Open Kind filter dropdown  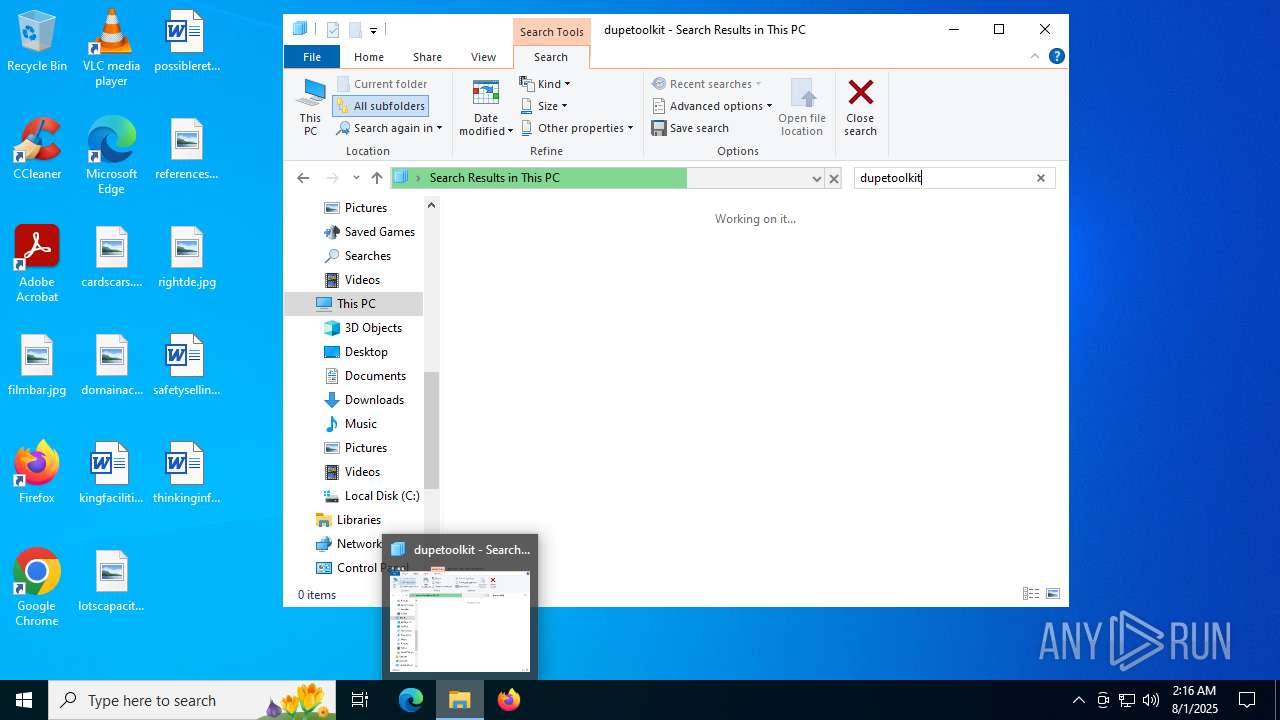(x=546, y=84)
